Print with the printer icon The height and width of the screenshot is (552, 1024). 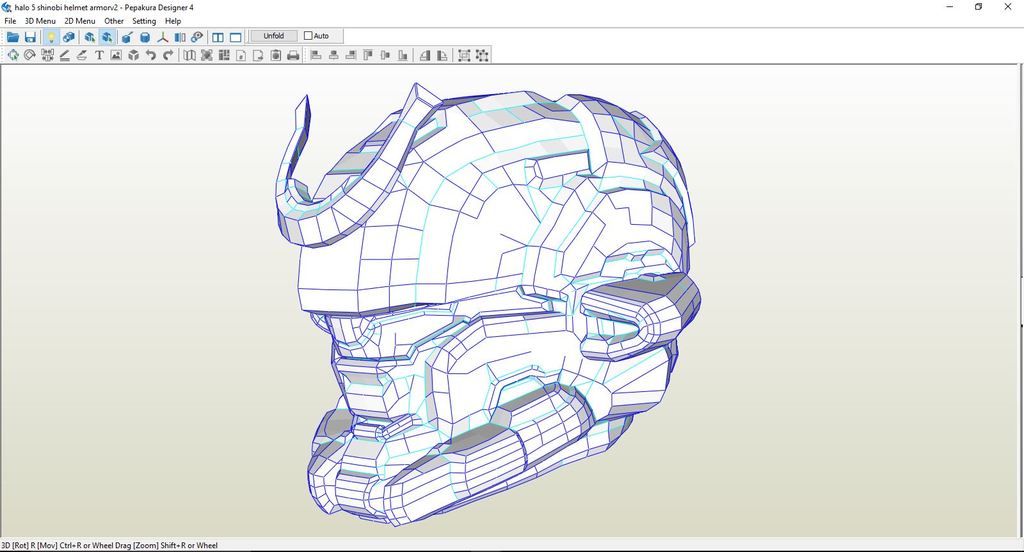coord(293,56)
